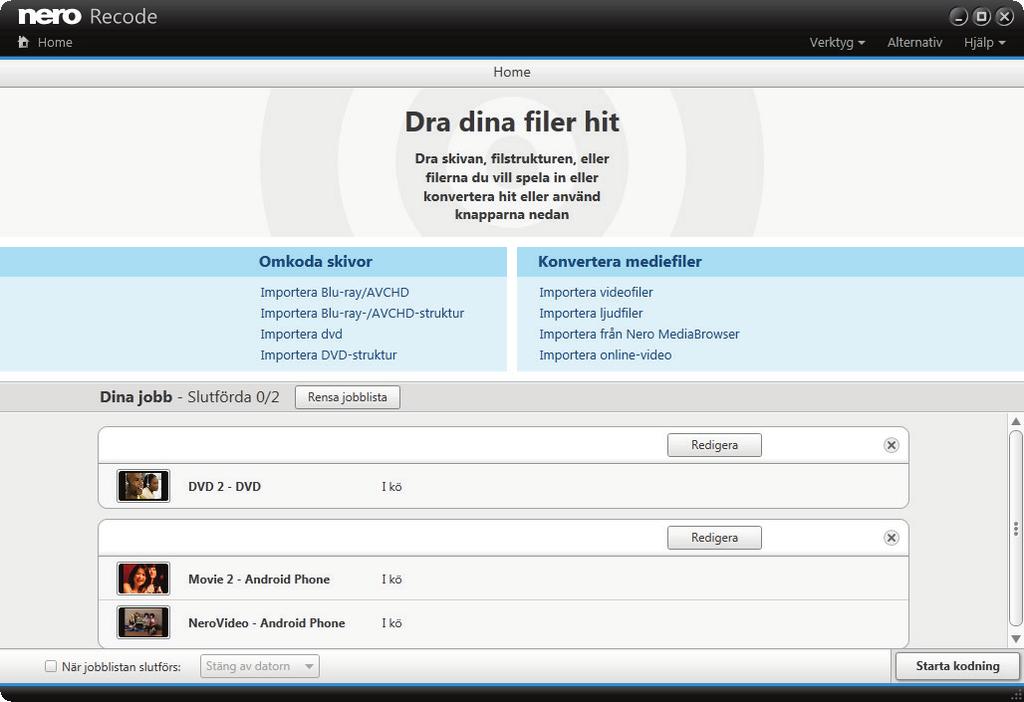Open the Hjälp menu
The image size is (1024, 702).
pos(984,42)
